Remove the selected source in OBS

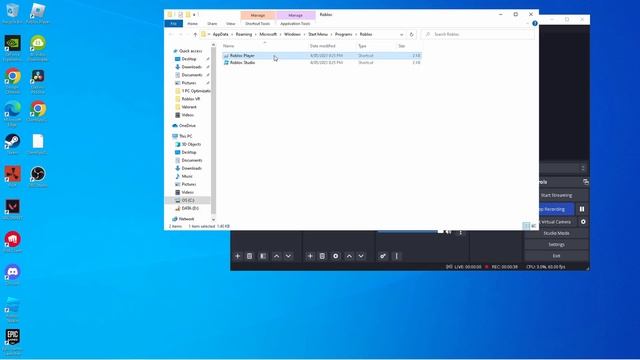(x=322, y=256)
